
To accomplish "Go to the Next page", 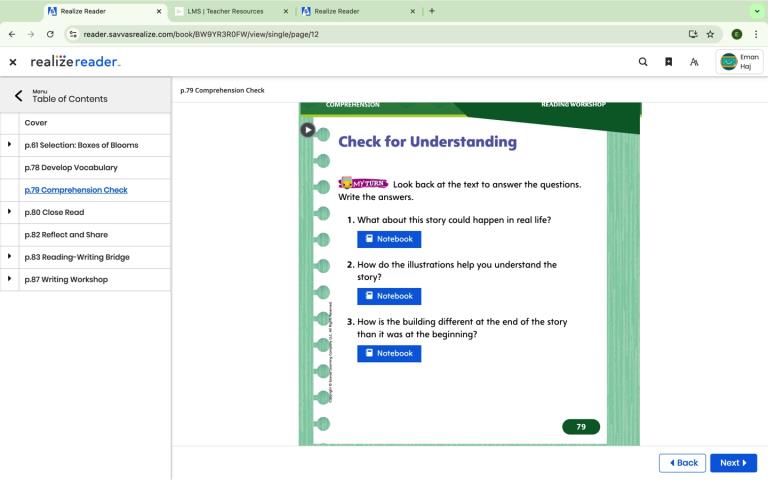I will coord(733,463).
